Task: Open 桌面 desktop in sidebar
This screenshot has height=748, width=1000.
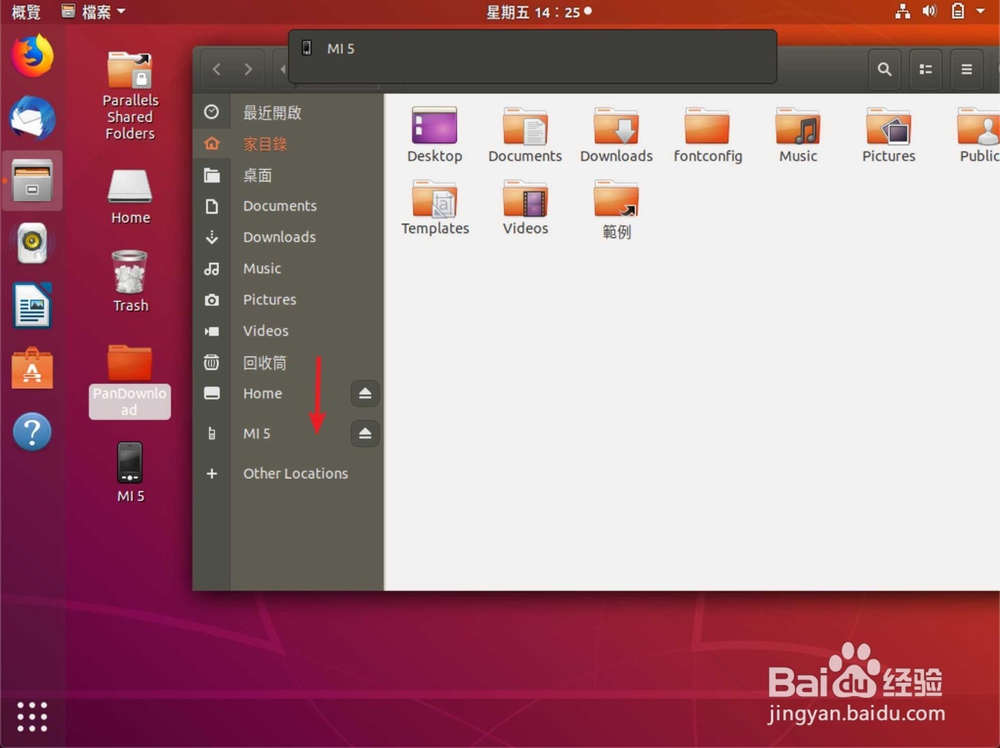Action: (x=288, y=175)
